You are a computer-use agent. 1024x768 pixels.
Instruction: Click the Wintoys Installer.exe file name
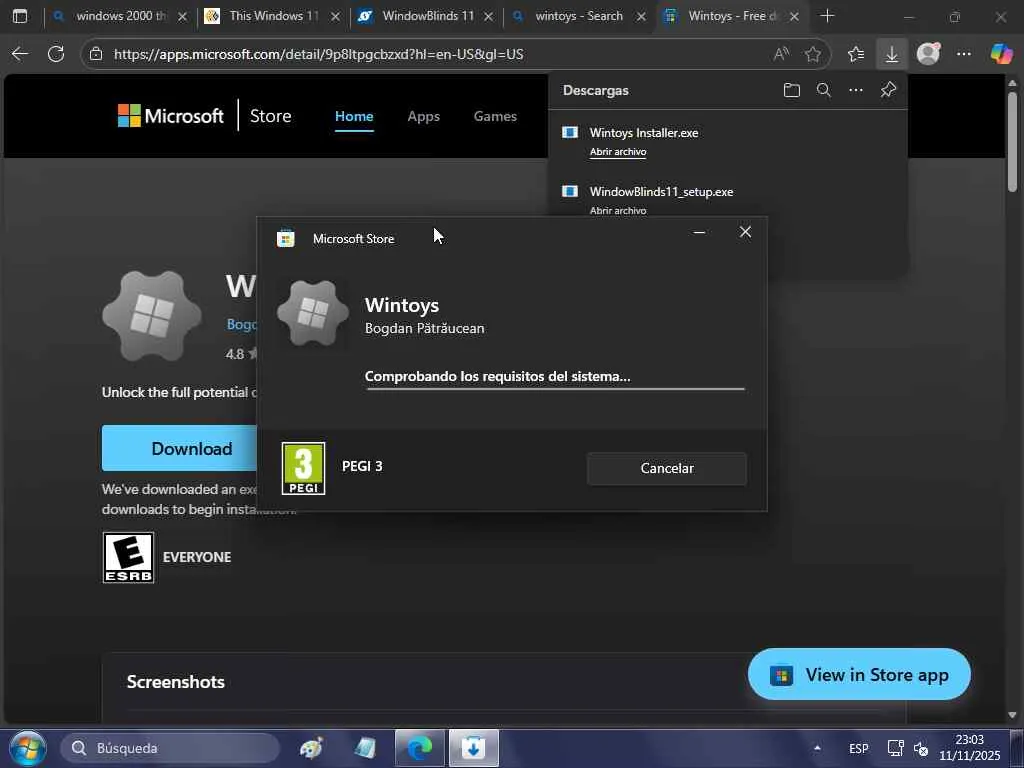tap(644, 133)
